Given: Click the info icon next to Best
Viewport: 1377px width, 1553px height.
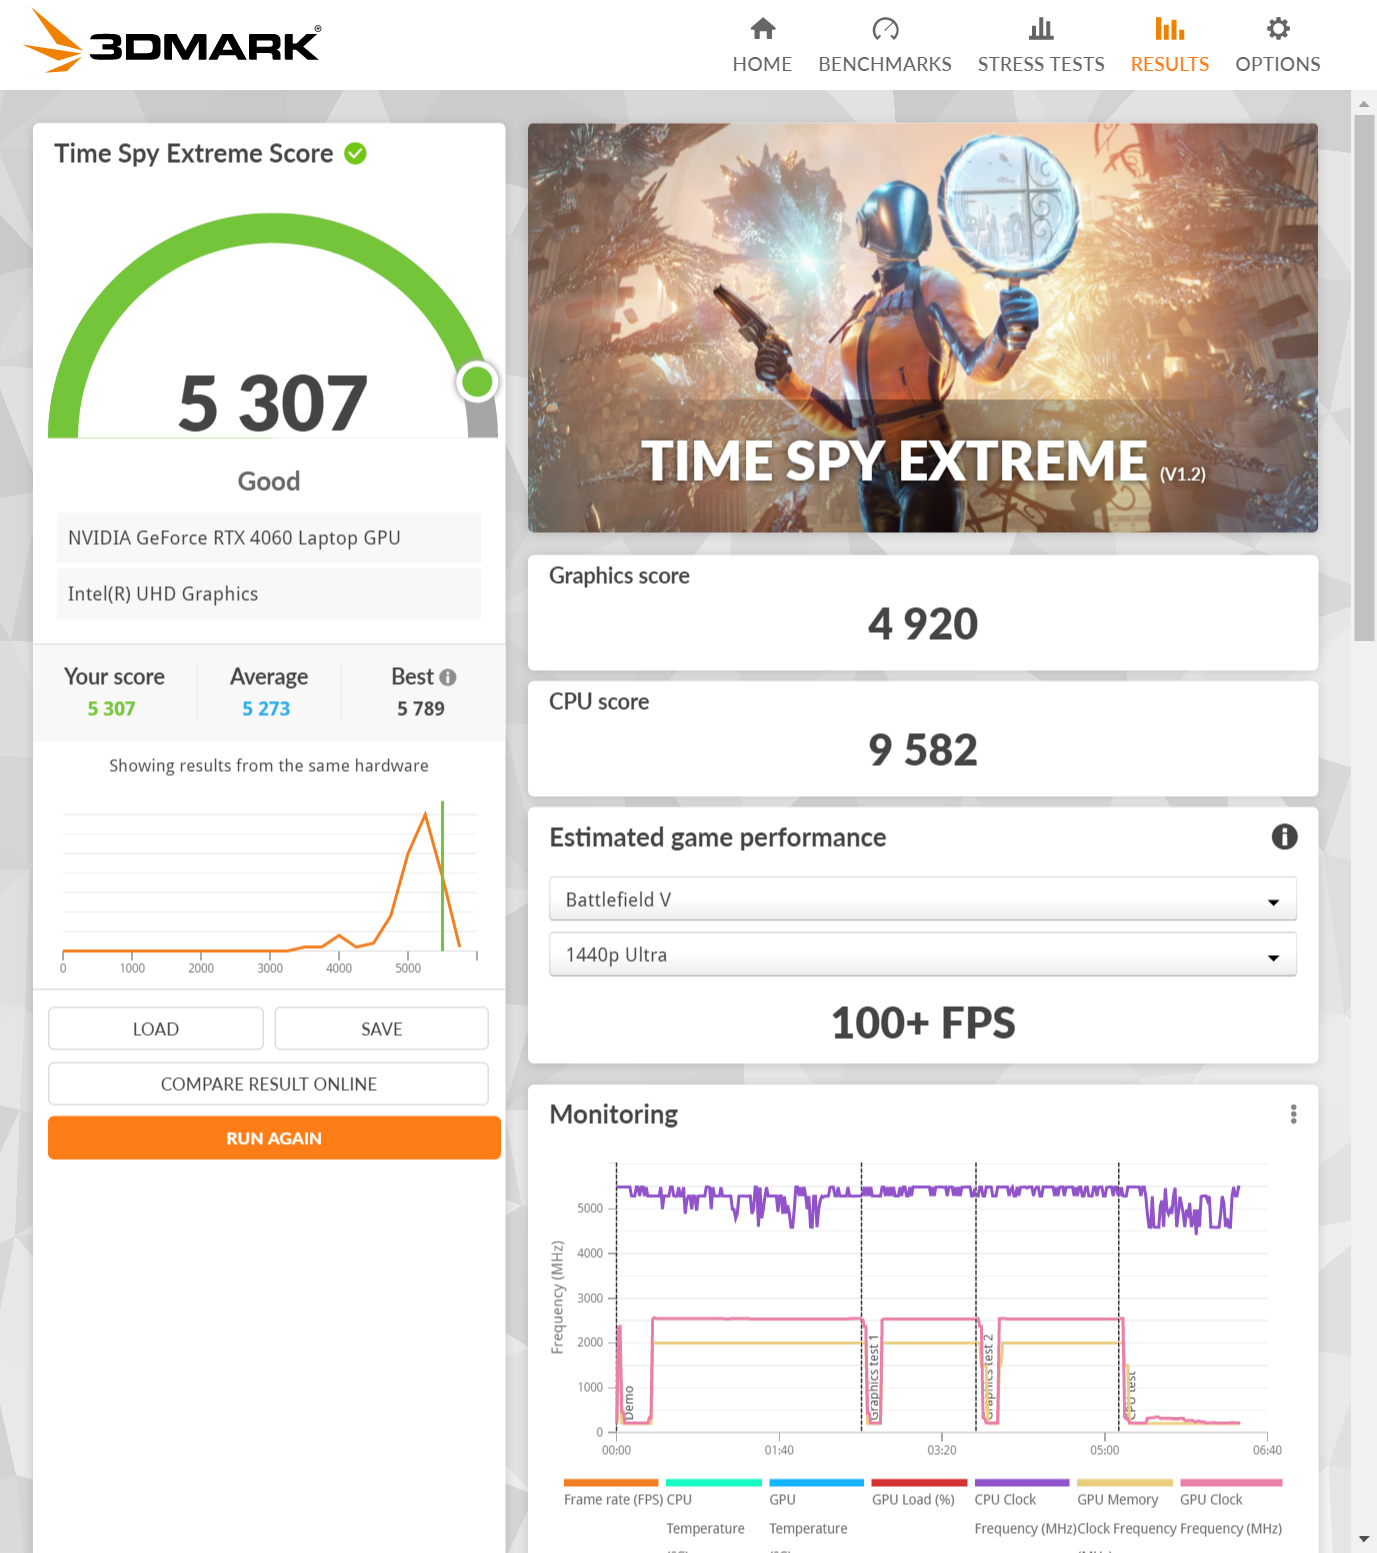Looking at the screenshot, I should coord(448,677).
